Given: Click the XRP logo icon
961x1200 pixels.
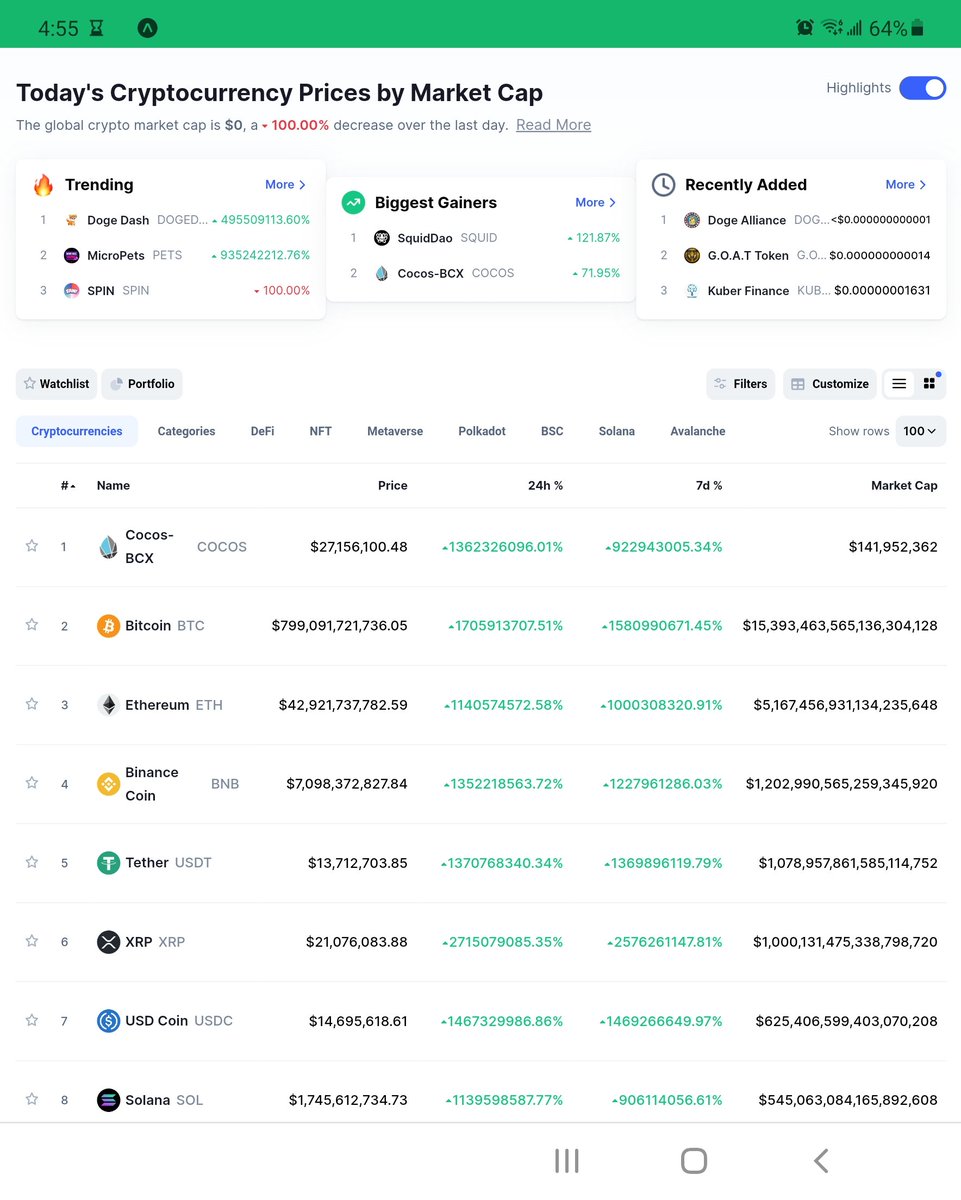Looking at the screenshot, I should coord(108,942).
